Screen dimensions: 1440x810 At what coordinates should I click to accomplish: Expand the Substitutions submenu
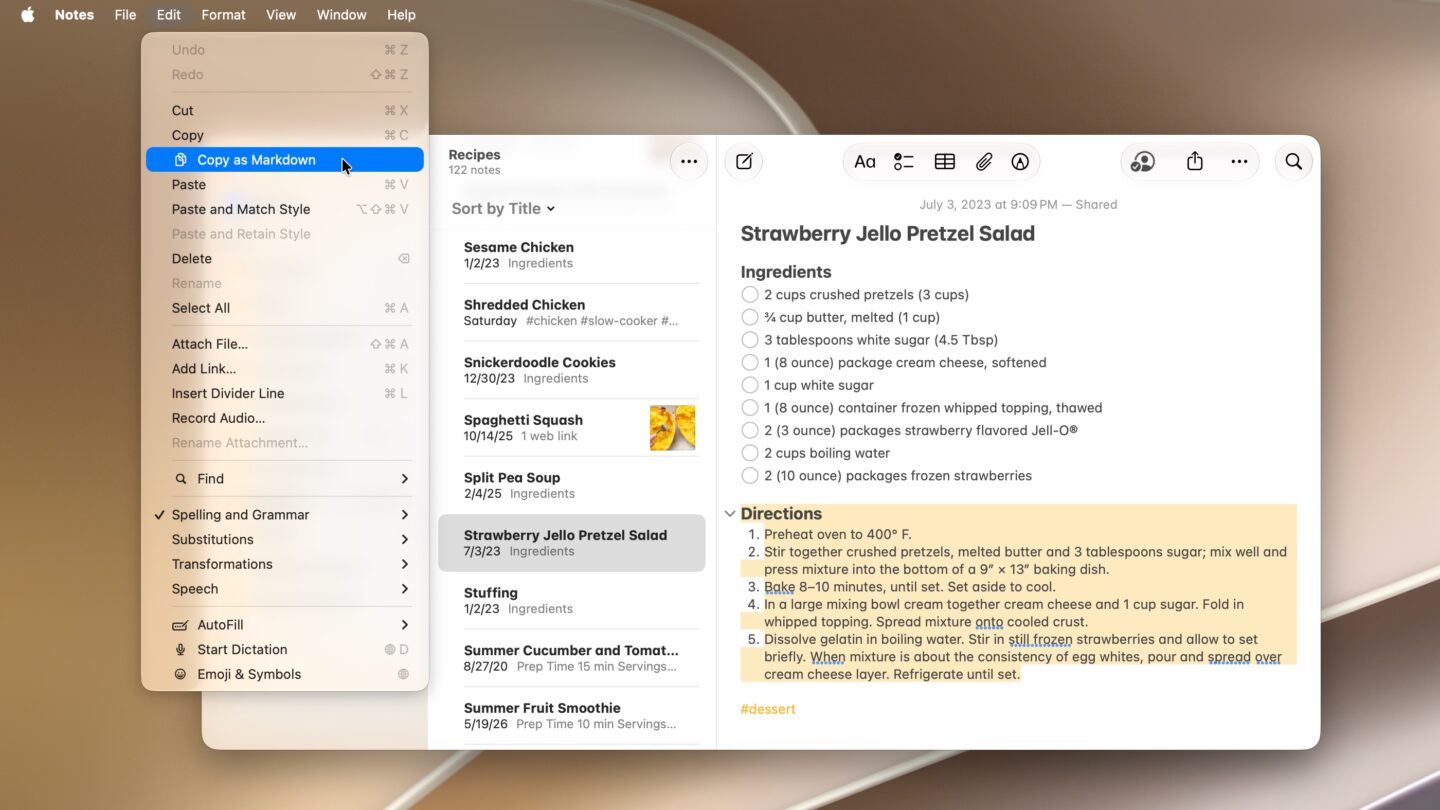(x=405, y=540)
